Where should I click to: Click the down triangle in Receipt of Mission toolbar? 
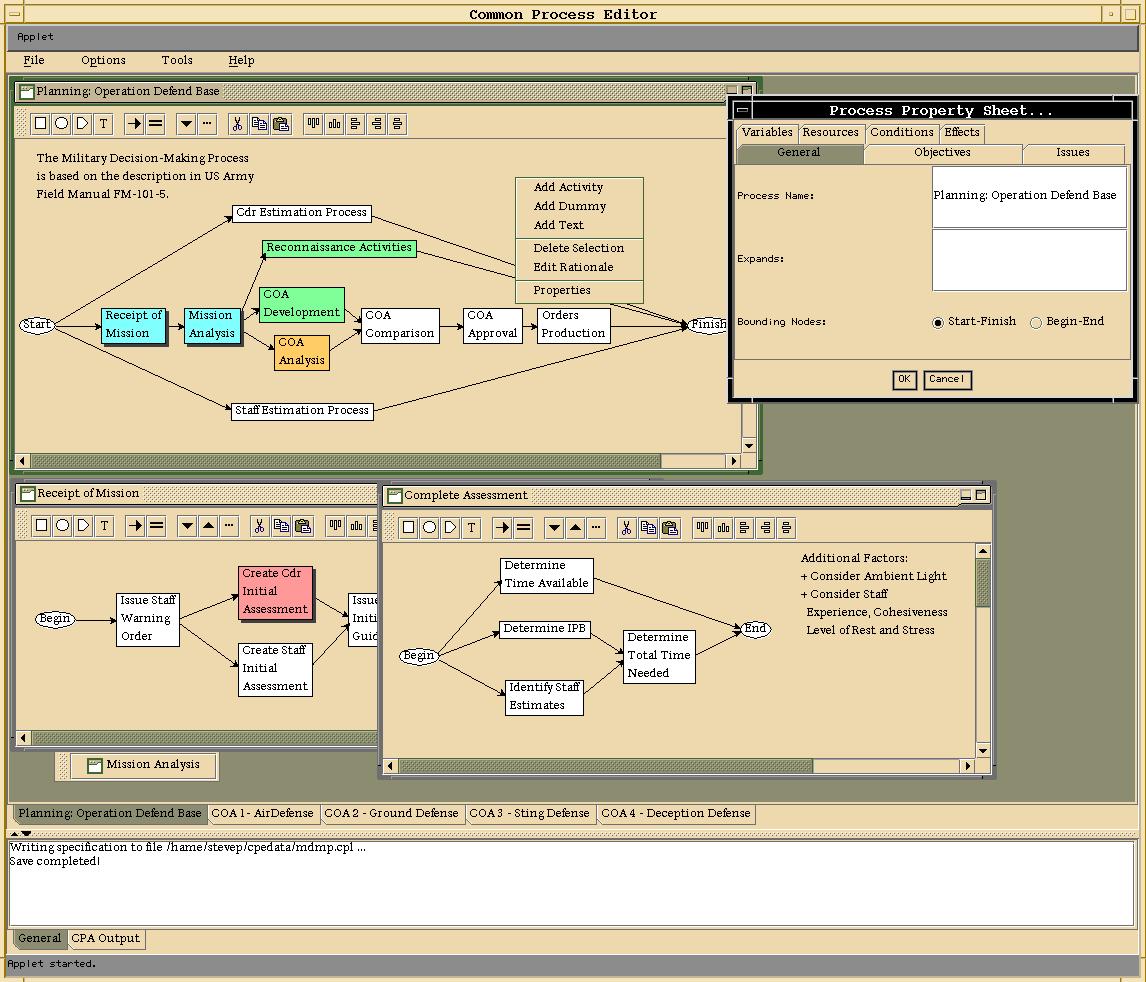(187, 526)
